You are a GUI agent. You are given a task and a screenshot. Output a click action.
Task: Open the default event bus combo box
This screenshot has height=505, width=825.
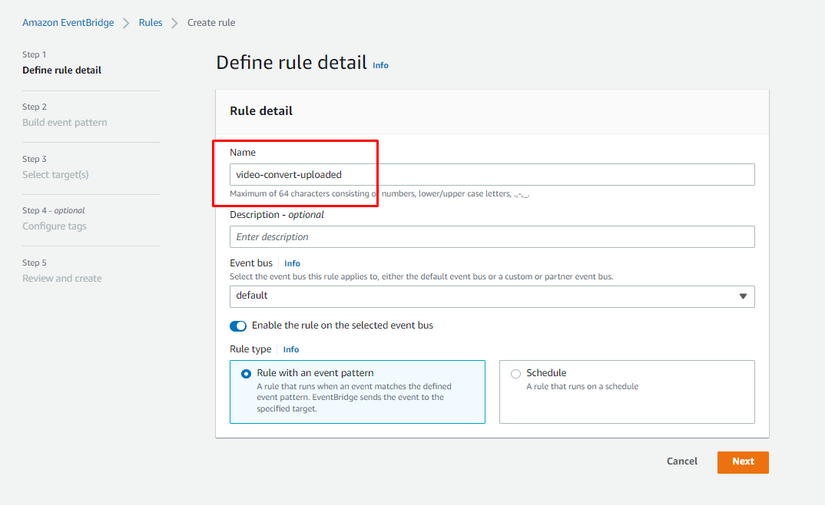(x=480, y=296)
